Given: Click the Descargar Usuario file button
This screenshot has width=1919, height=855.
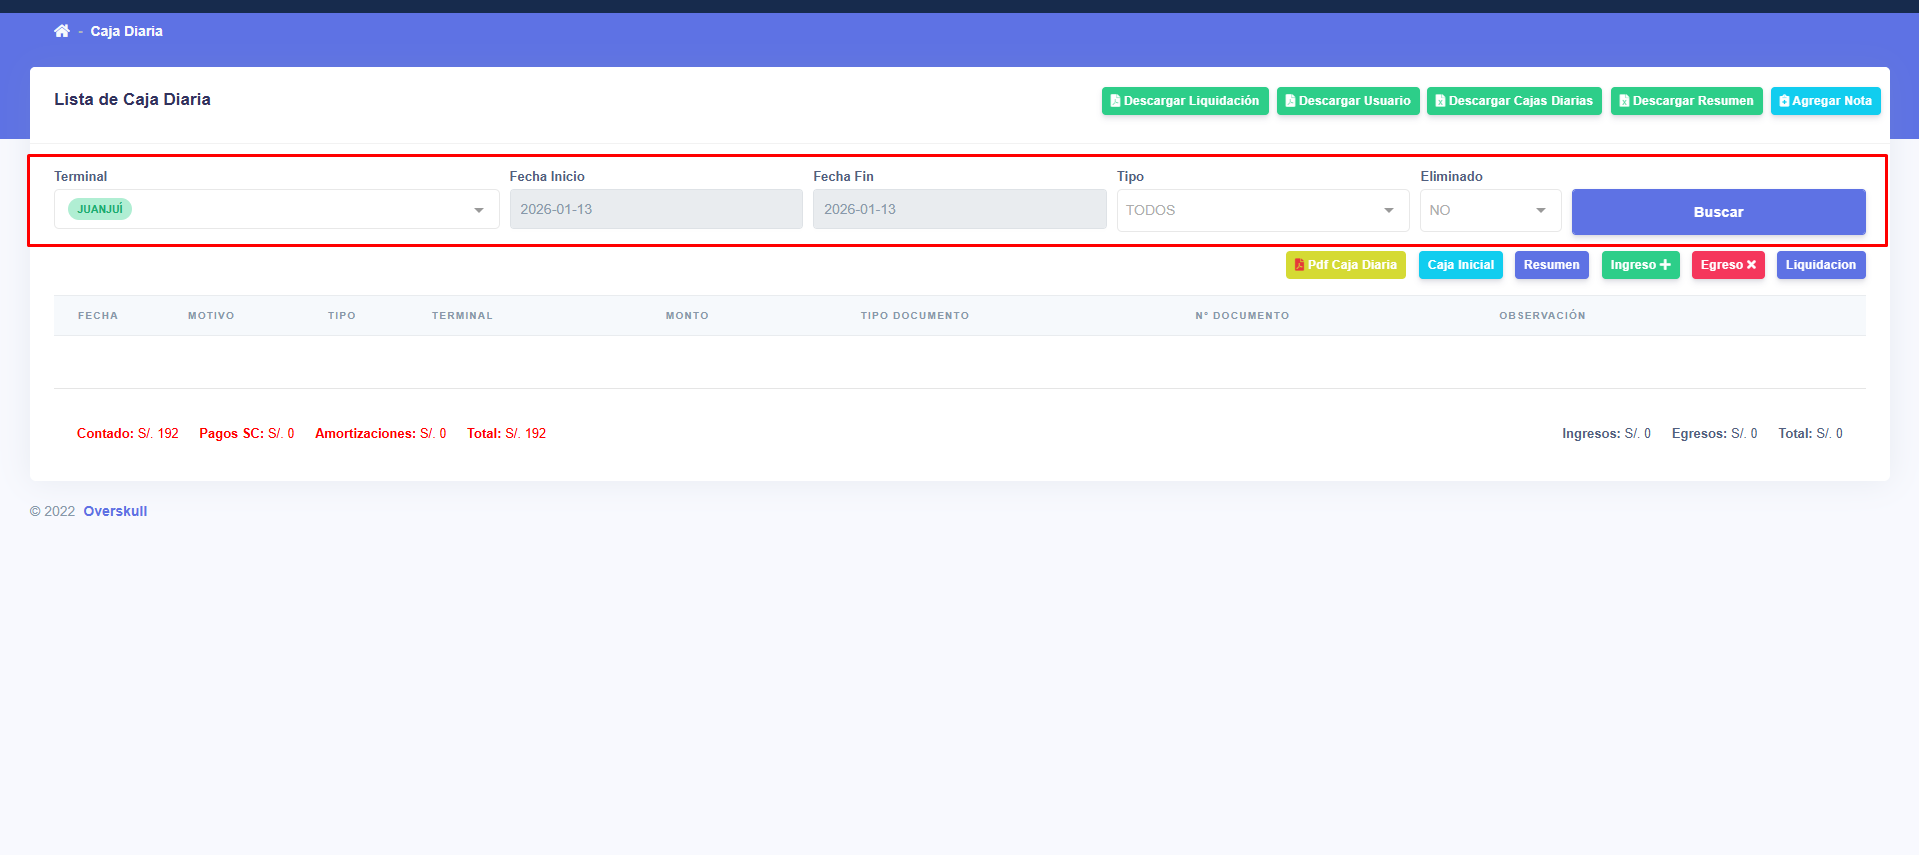Looking at the screenshot, I should point(1347,101).
